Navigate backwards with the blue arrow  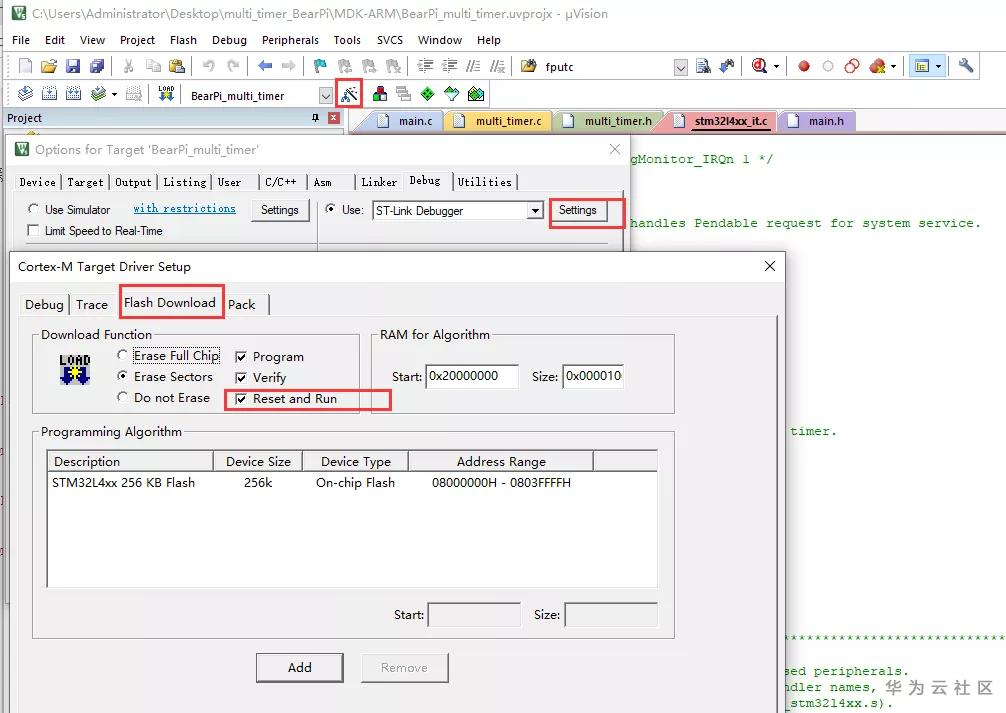tap(265, 65)
